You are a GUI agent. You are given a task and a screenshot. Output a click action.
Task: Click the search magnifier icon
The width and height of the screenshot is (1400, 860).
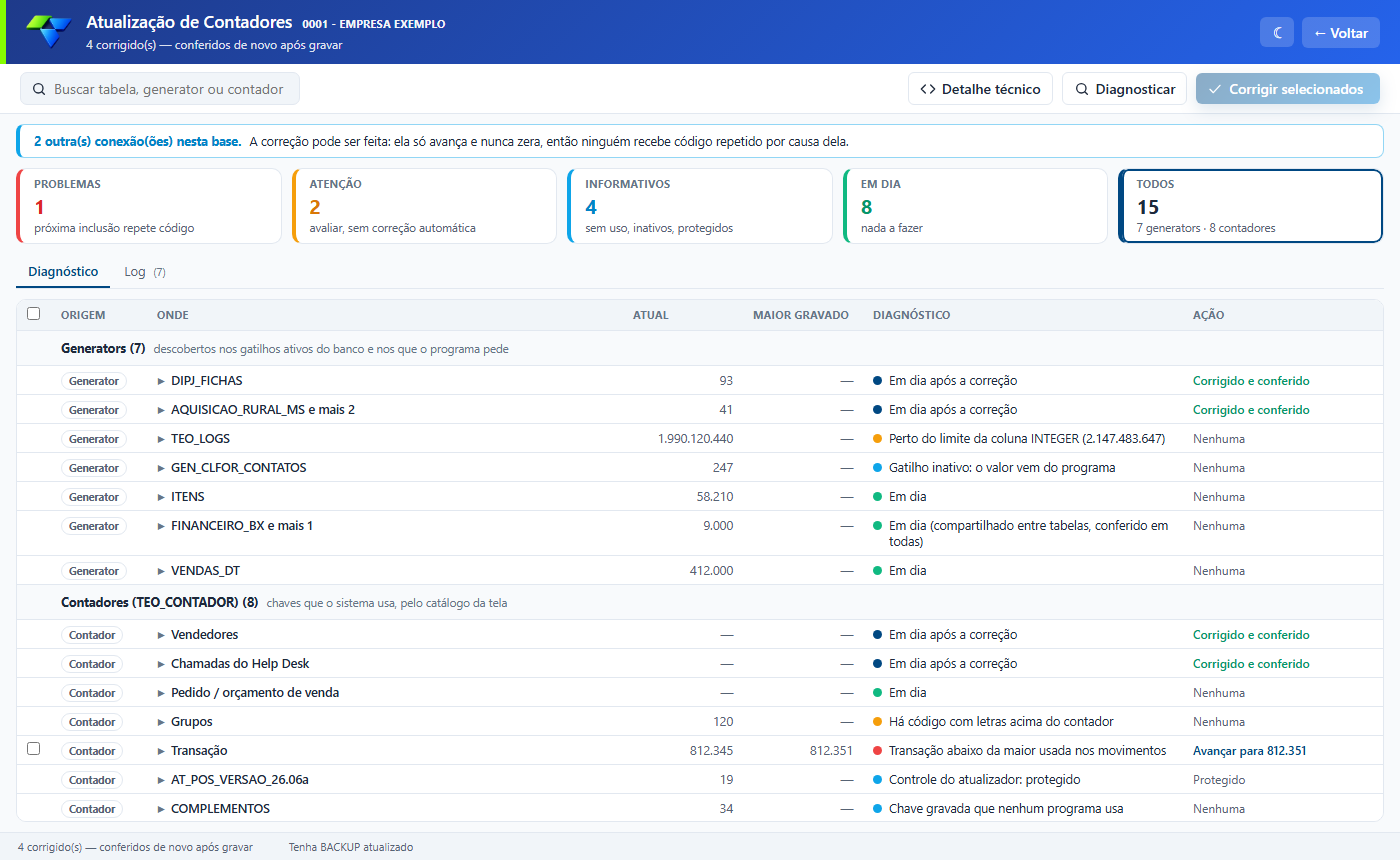[39, 89]
